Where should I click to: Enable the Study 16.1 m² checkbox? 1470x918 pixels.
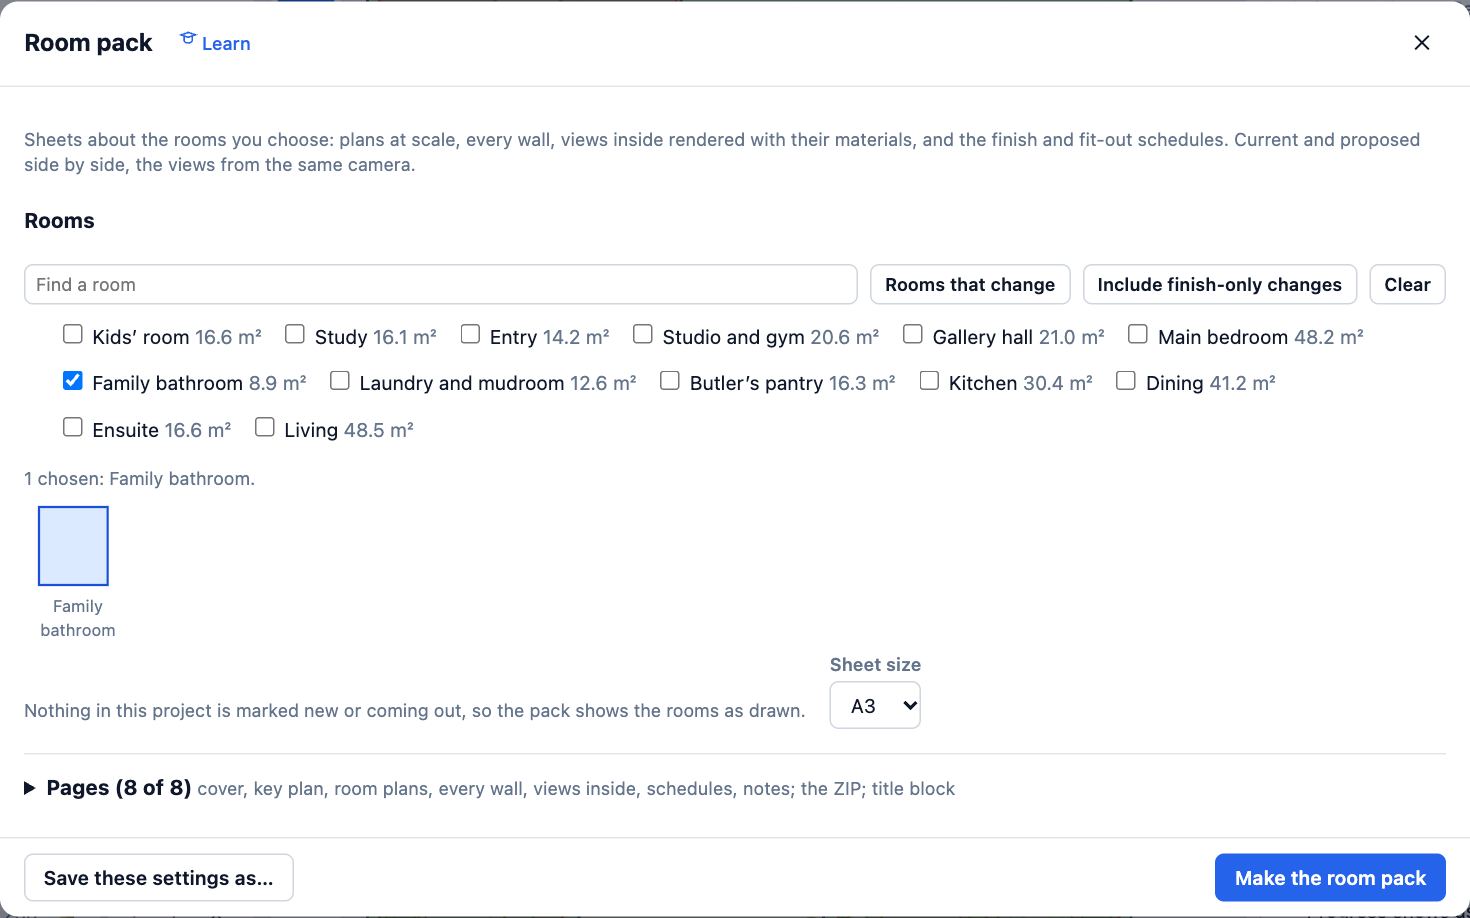[295, 334]
